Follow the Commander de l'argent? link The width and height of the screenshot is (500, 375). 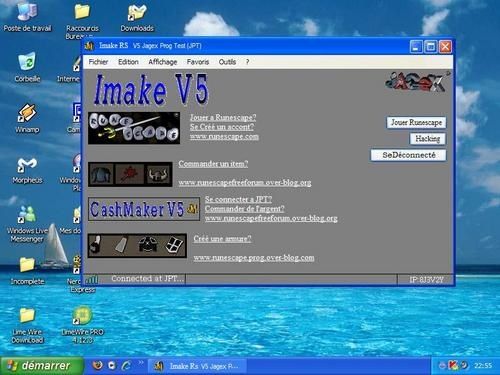(x=245, y=209)
